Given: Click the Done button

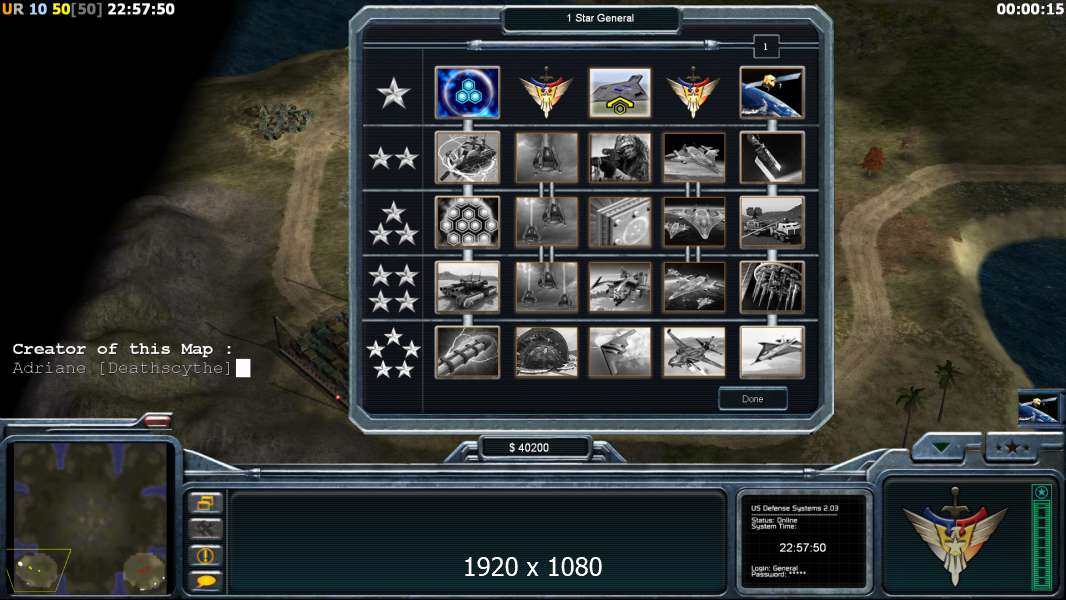Looking at the screenshot, I should (753, 399).
